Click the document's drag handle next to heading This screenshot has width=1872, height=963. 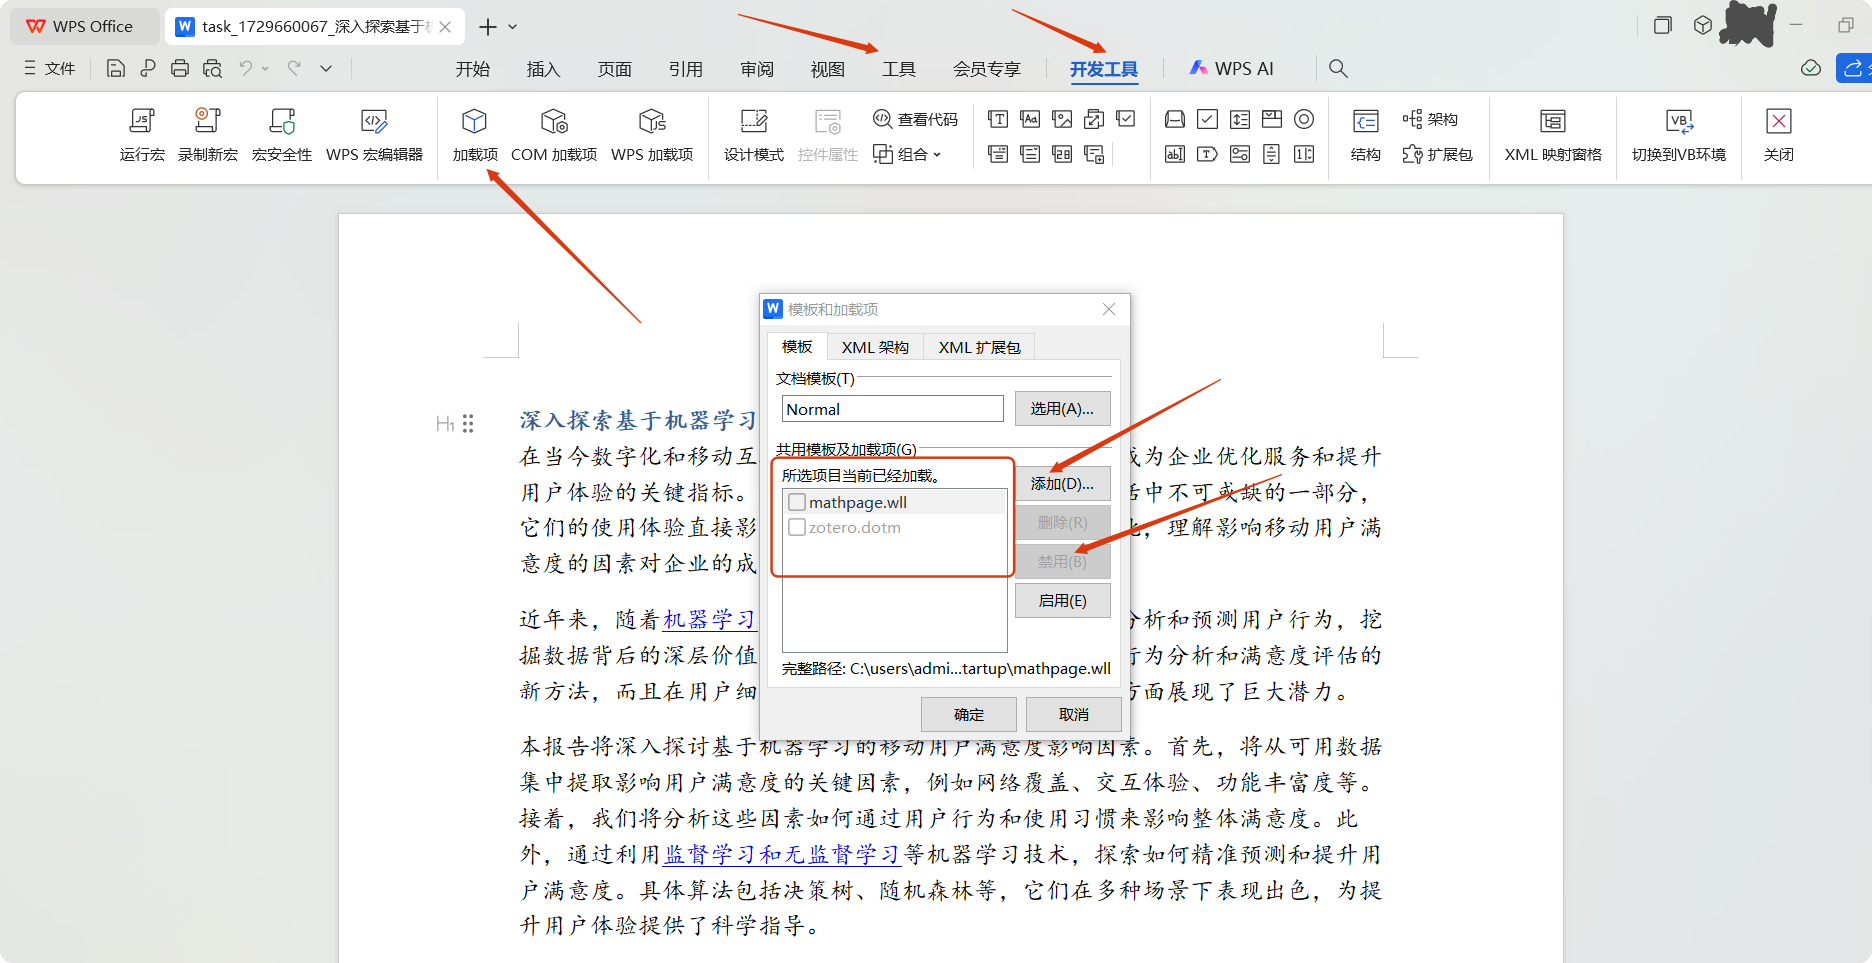point(468,424)
